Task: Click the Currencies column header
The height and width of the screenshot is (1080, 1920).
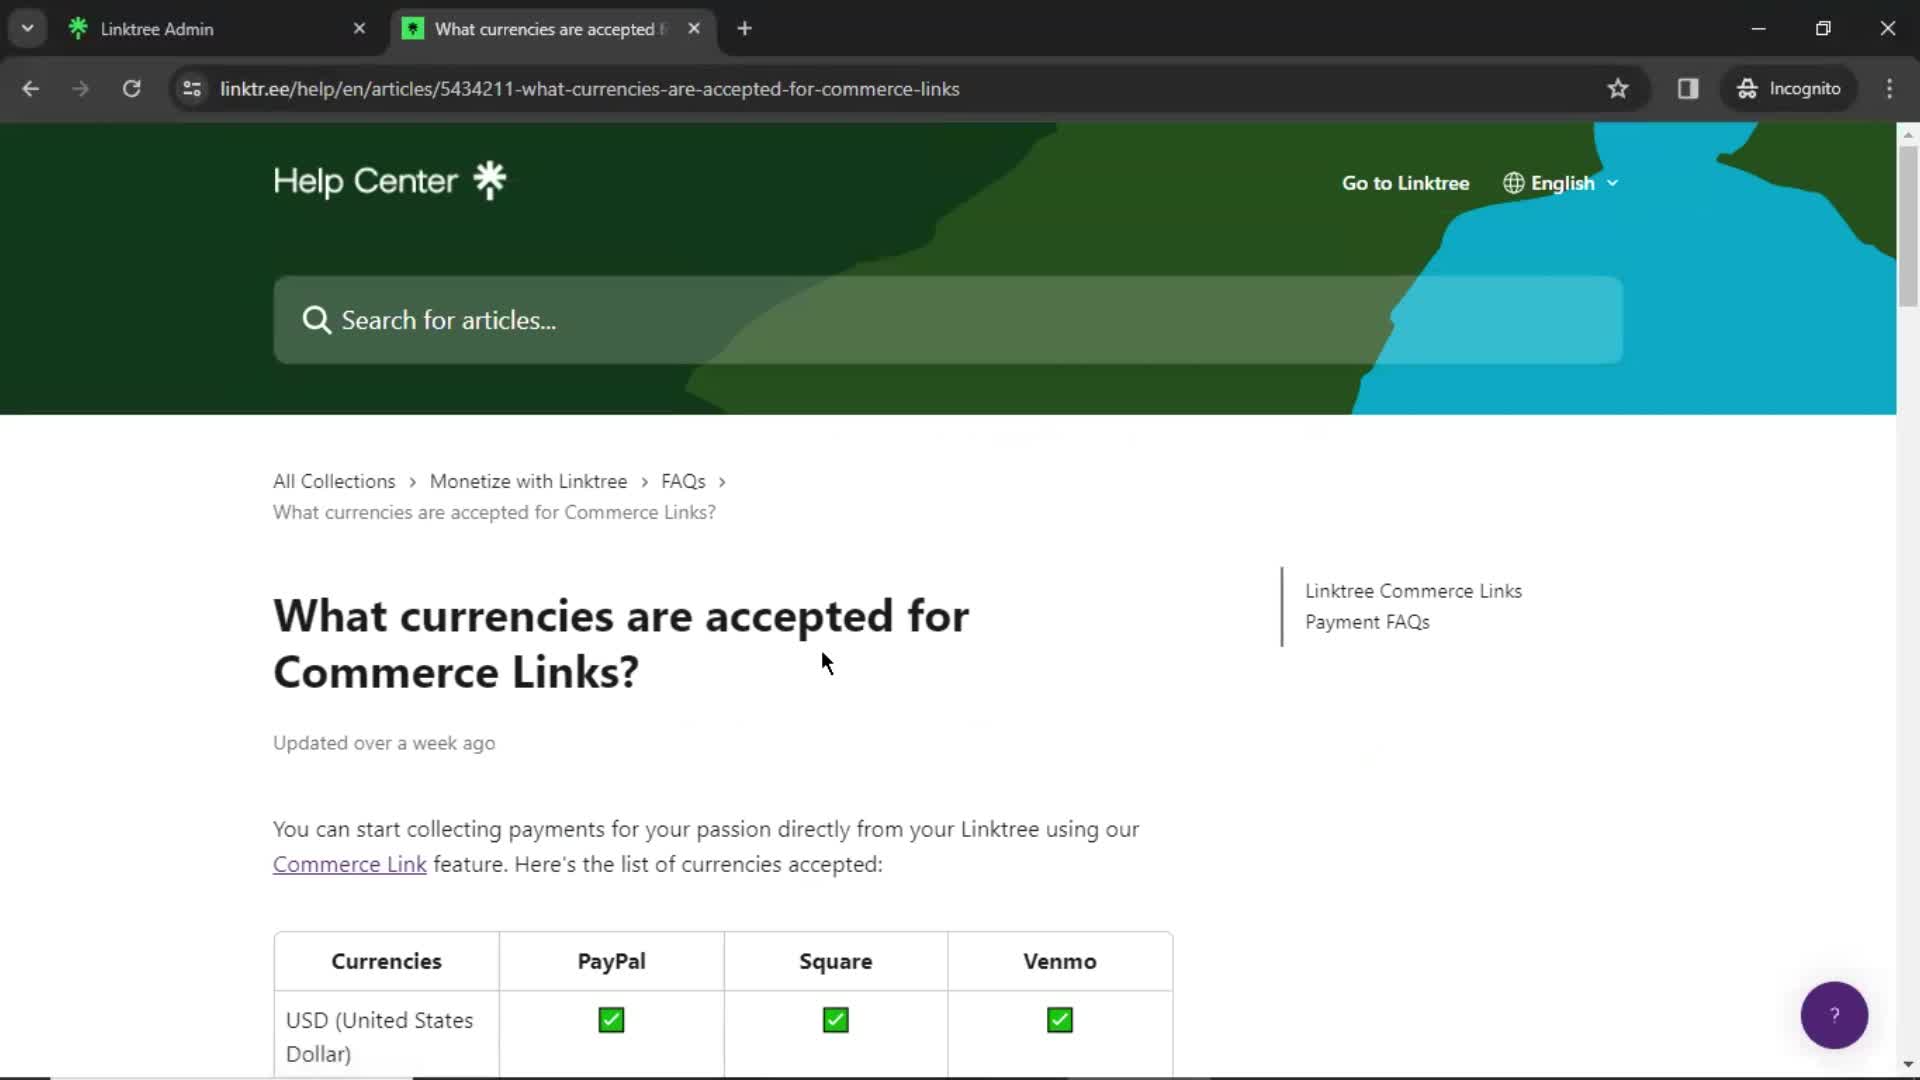Action: pos(386,961)
